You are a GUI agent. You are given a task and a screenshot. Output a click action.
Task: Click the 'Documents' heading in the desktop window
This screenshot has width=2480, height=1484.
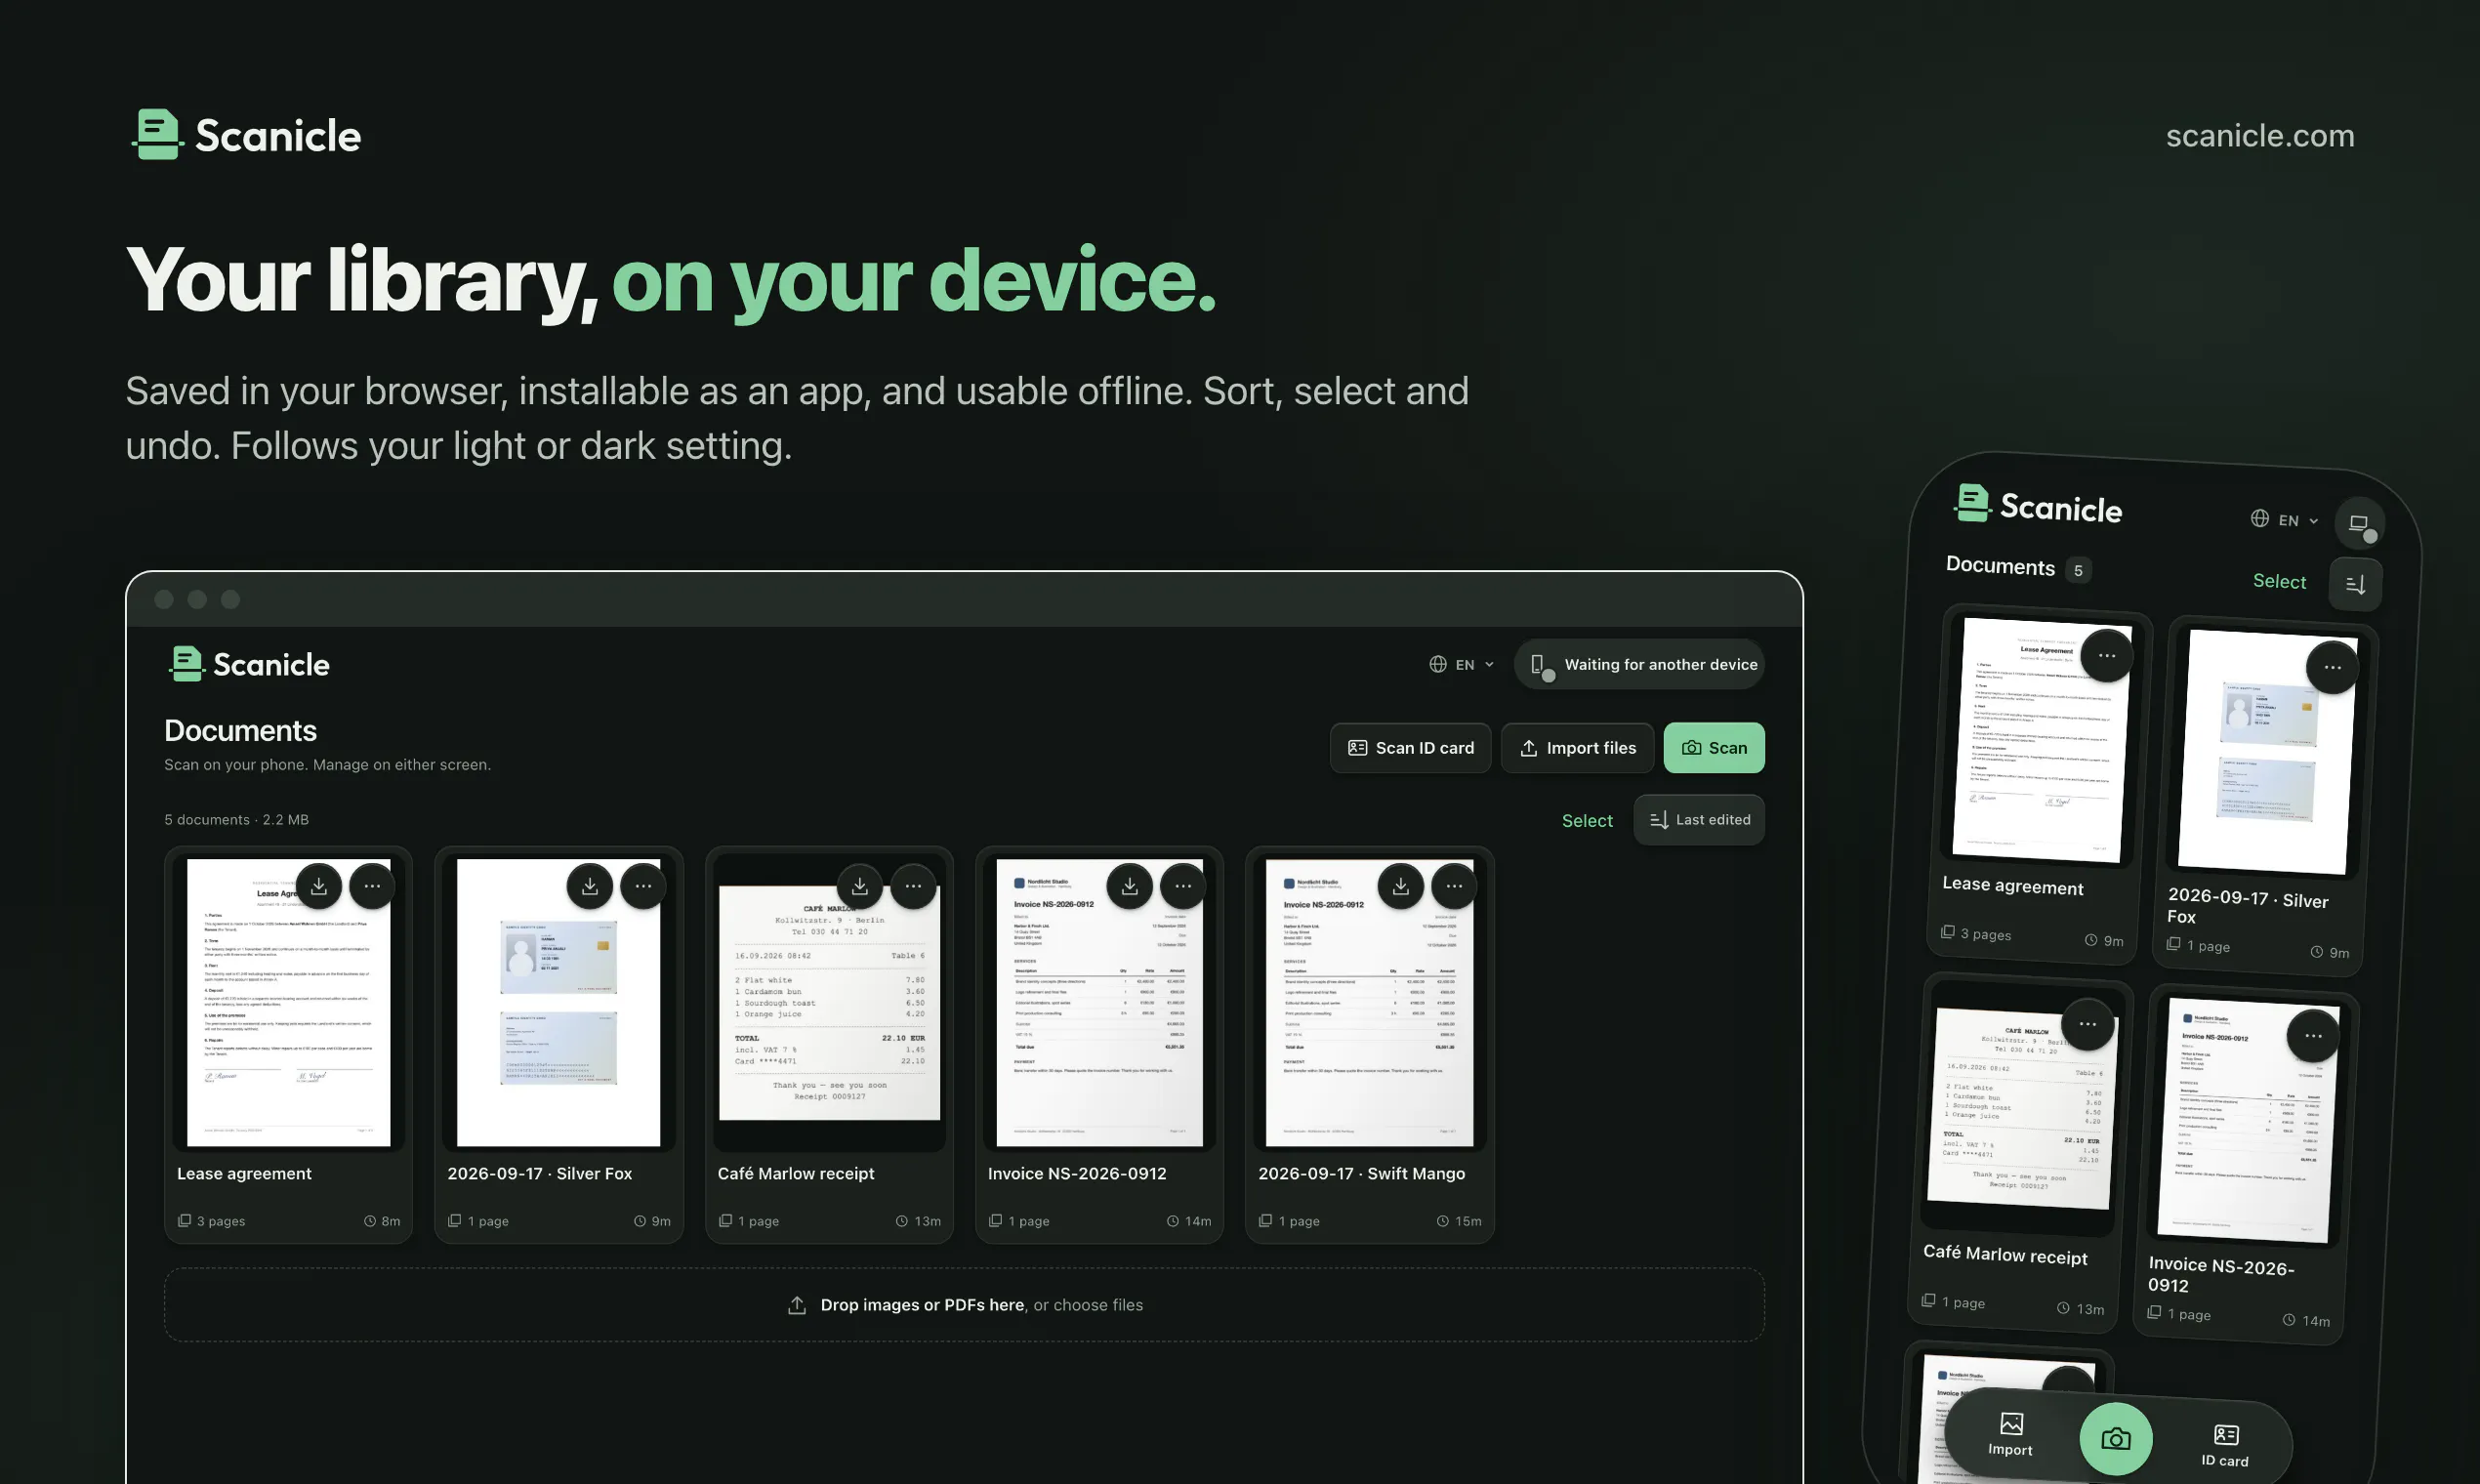click(241, 731)
